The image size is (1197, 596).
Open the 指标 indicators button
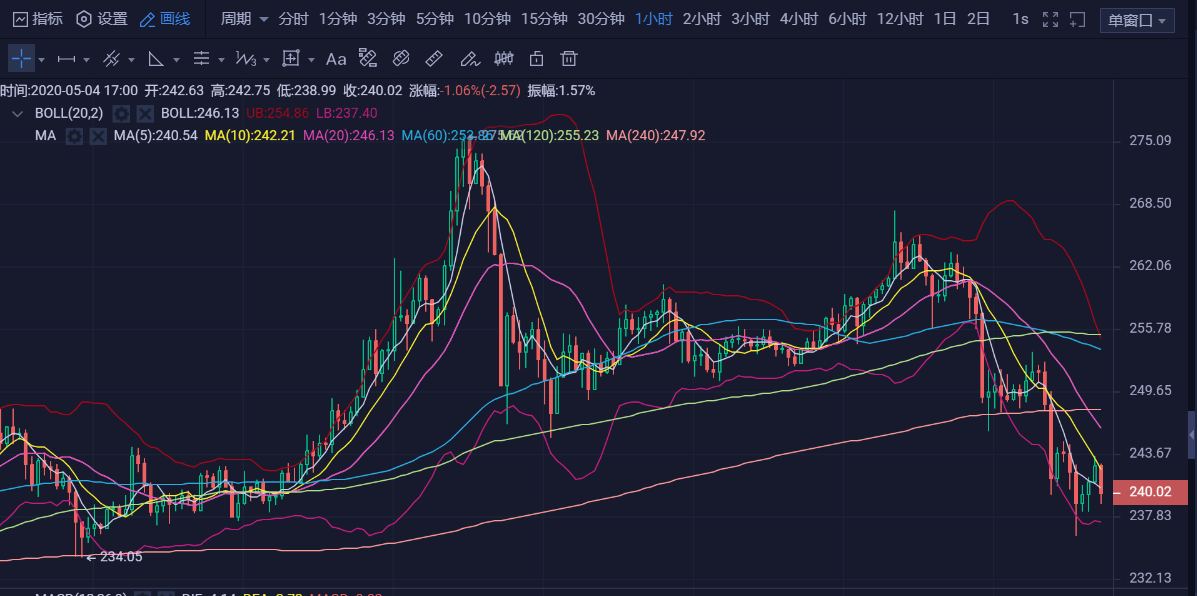point(38,19)
